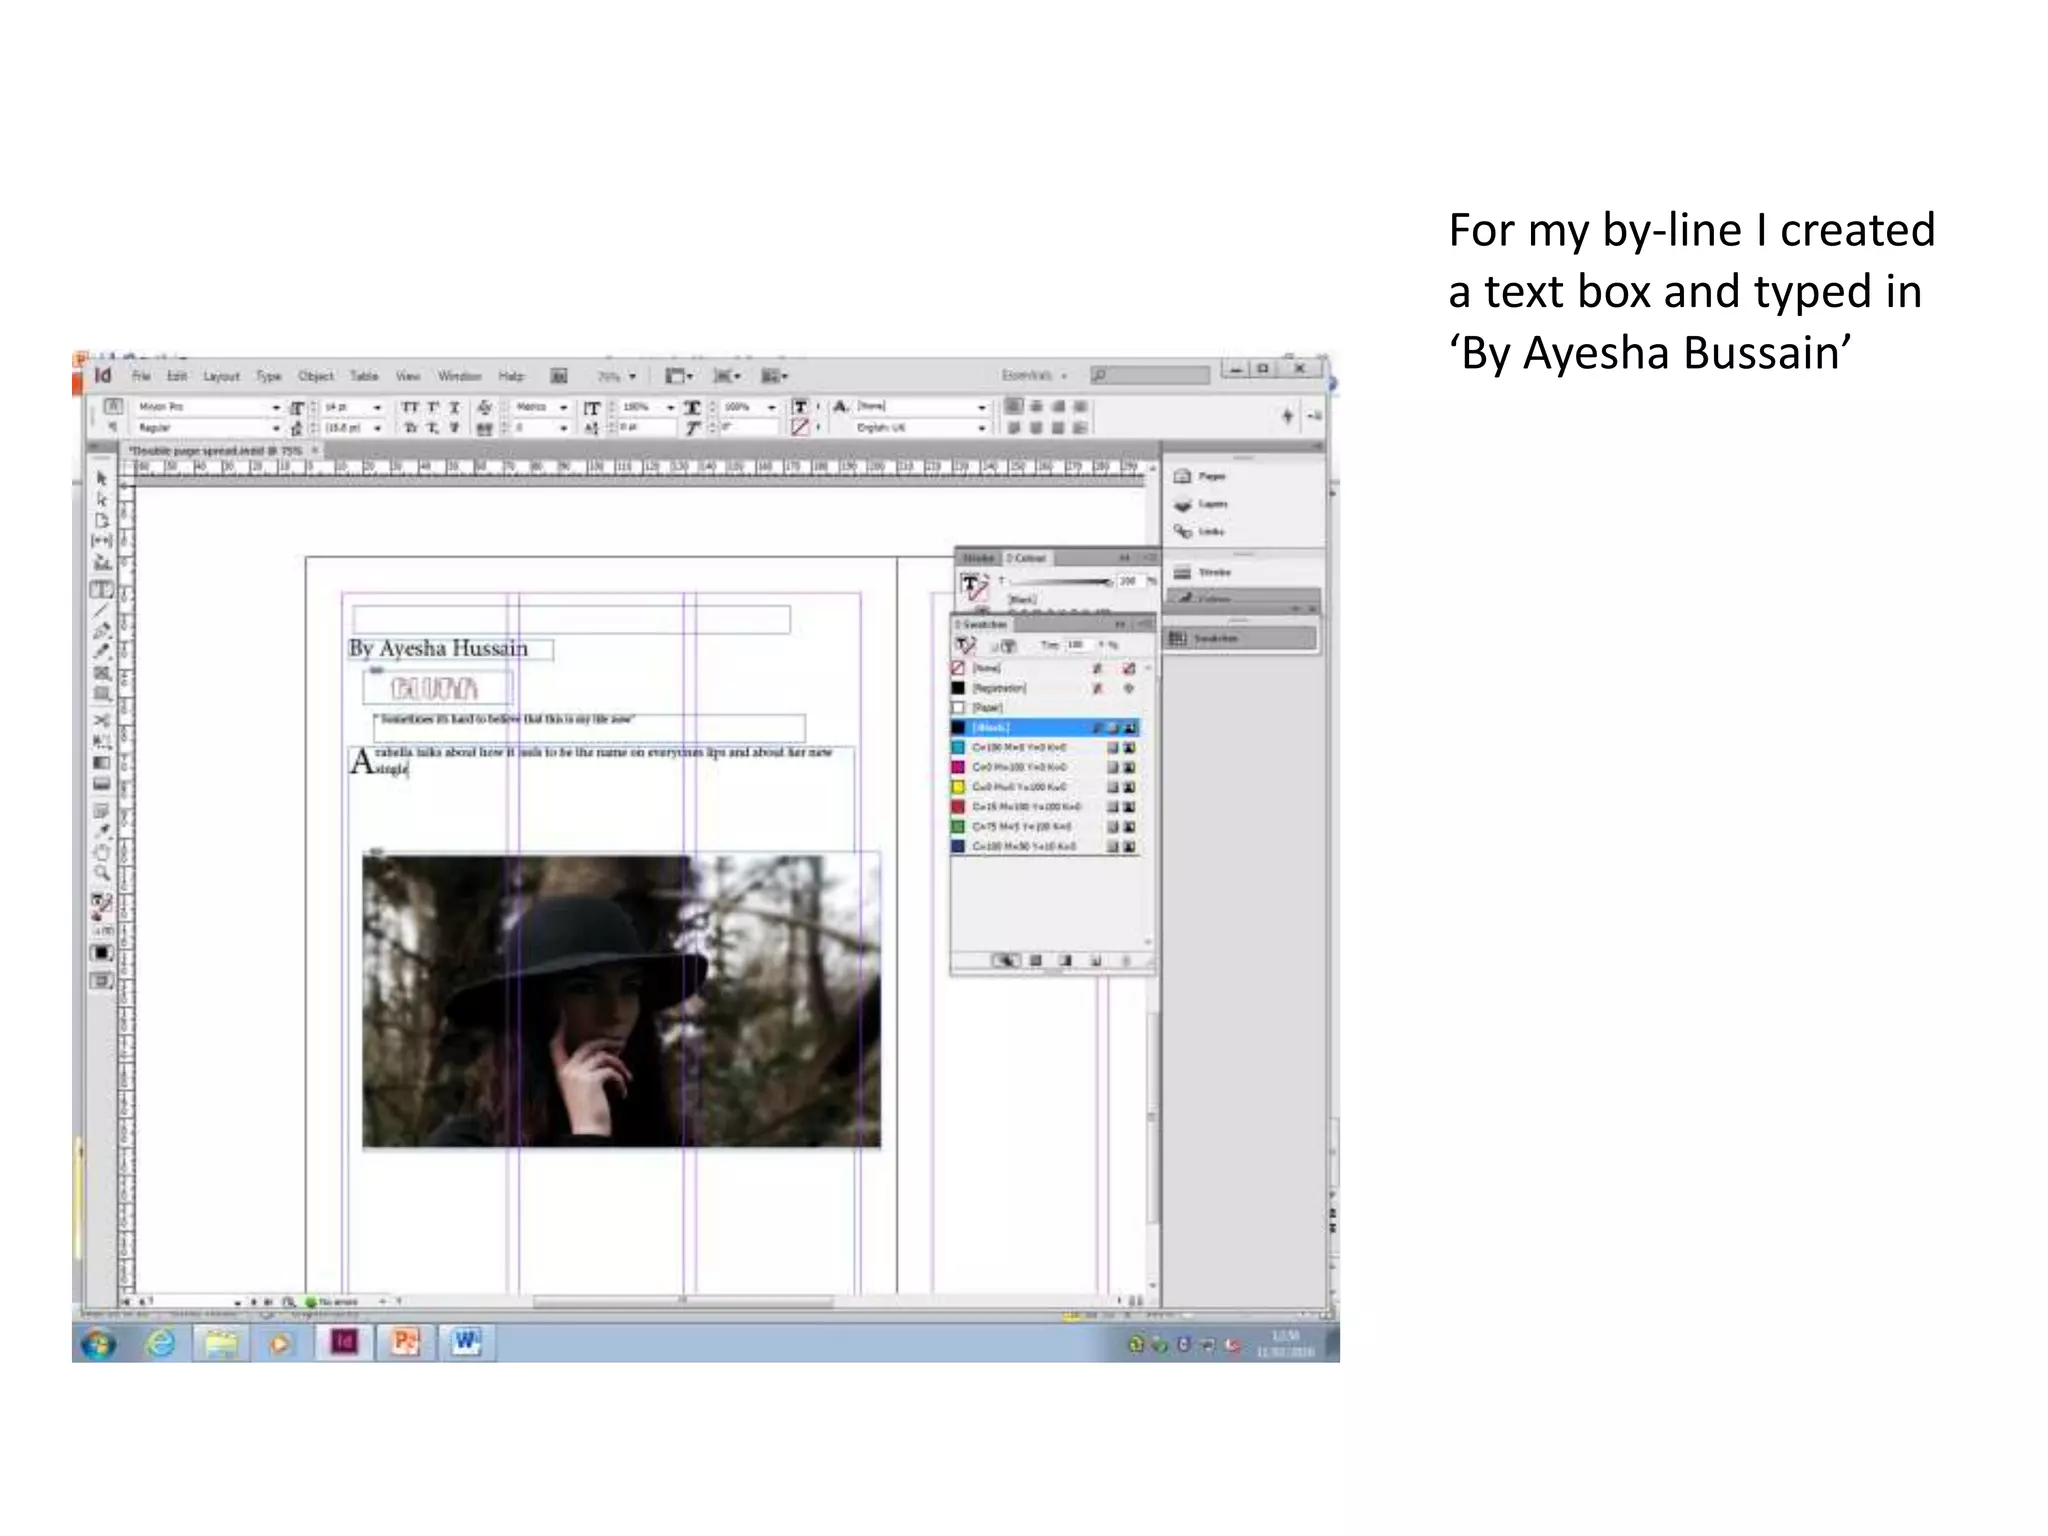This screenshot has width=2048, height=1536.
Task: Select the Pencil tool
Action: [x=101, y=652]
